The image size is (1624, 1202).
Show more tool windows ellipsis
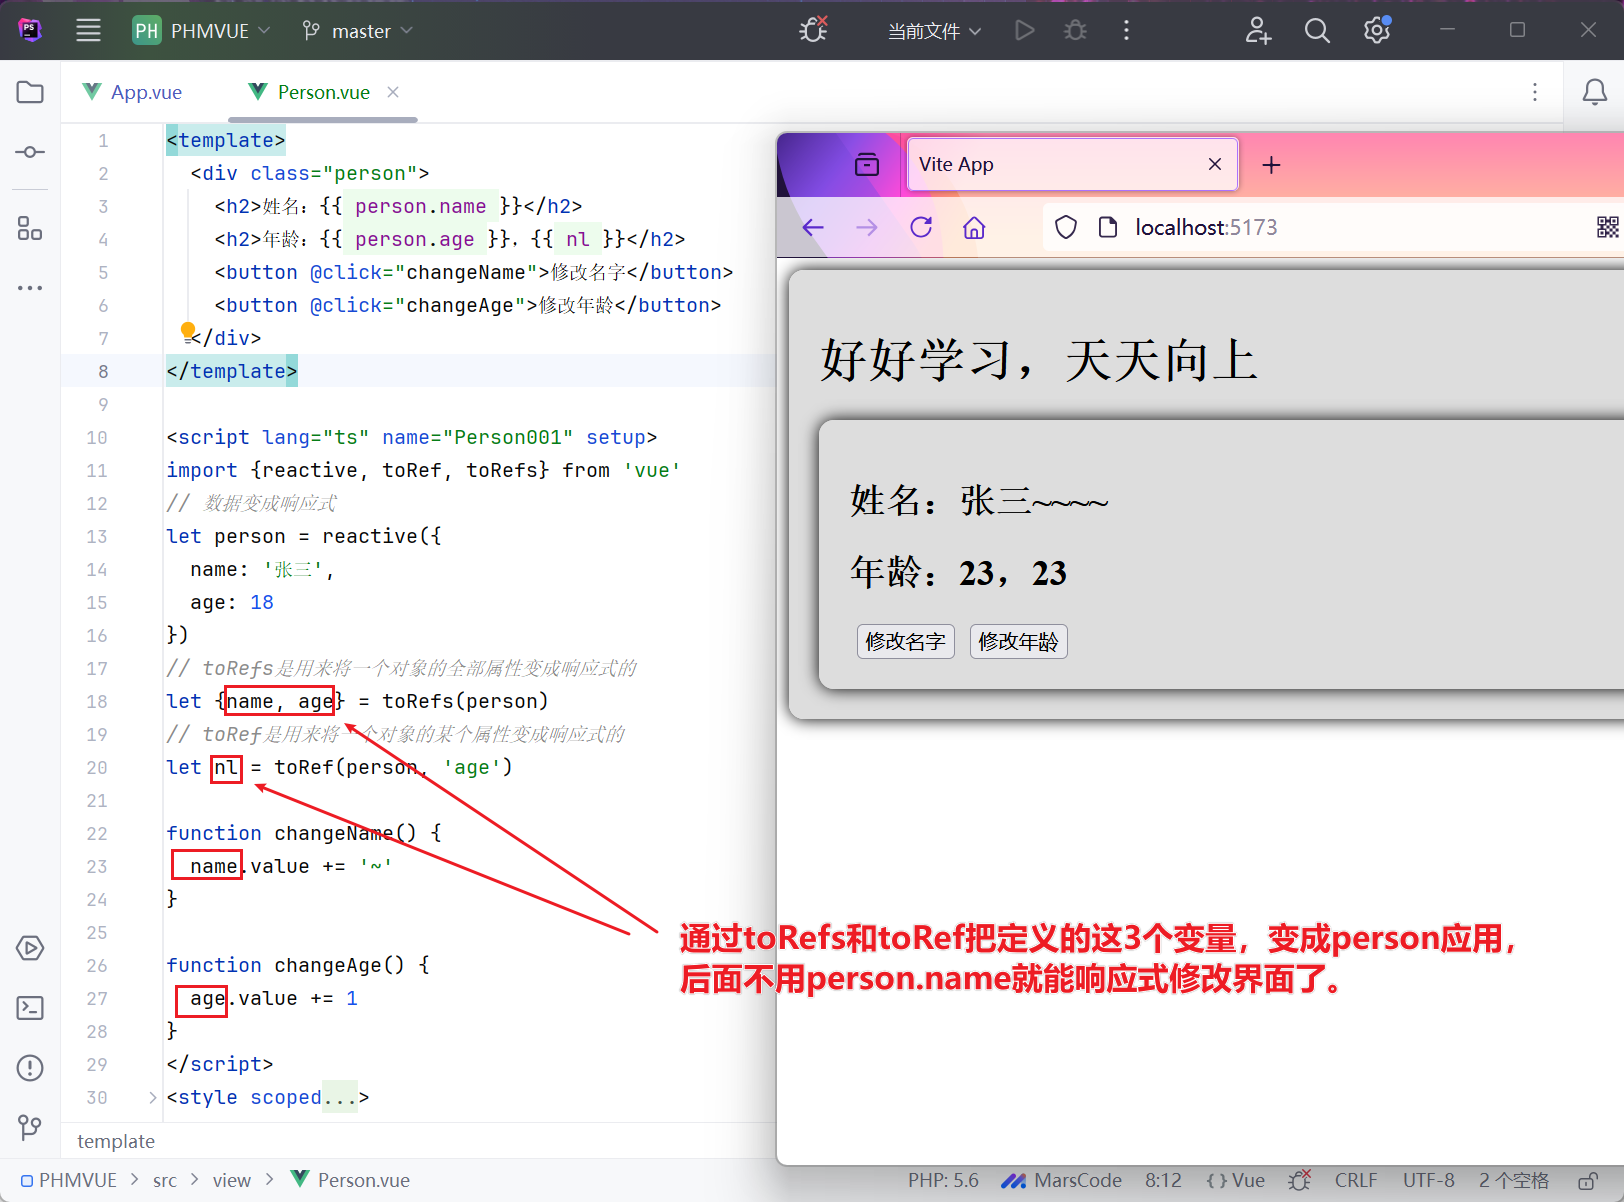pyautogui.click(x=30, y=288)
